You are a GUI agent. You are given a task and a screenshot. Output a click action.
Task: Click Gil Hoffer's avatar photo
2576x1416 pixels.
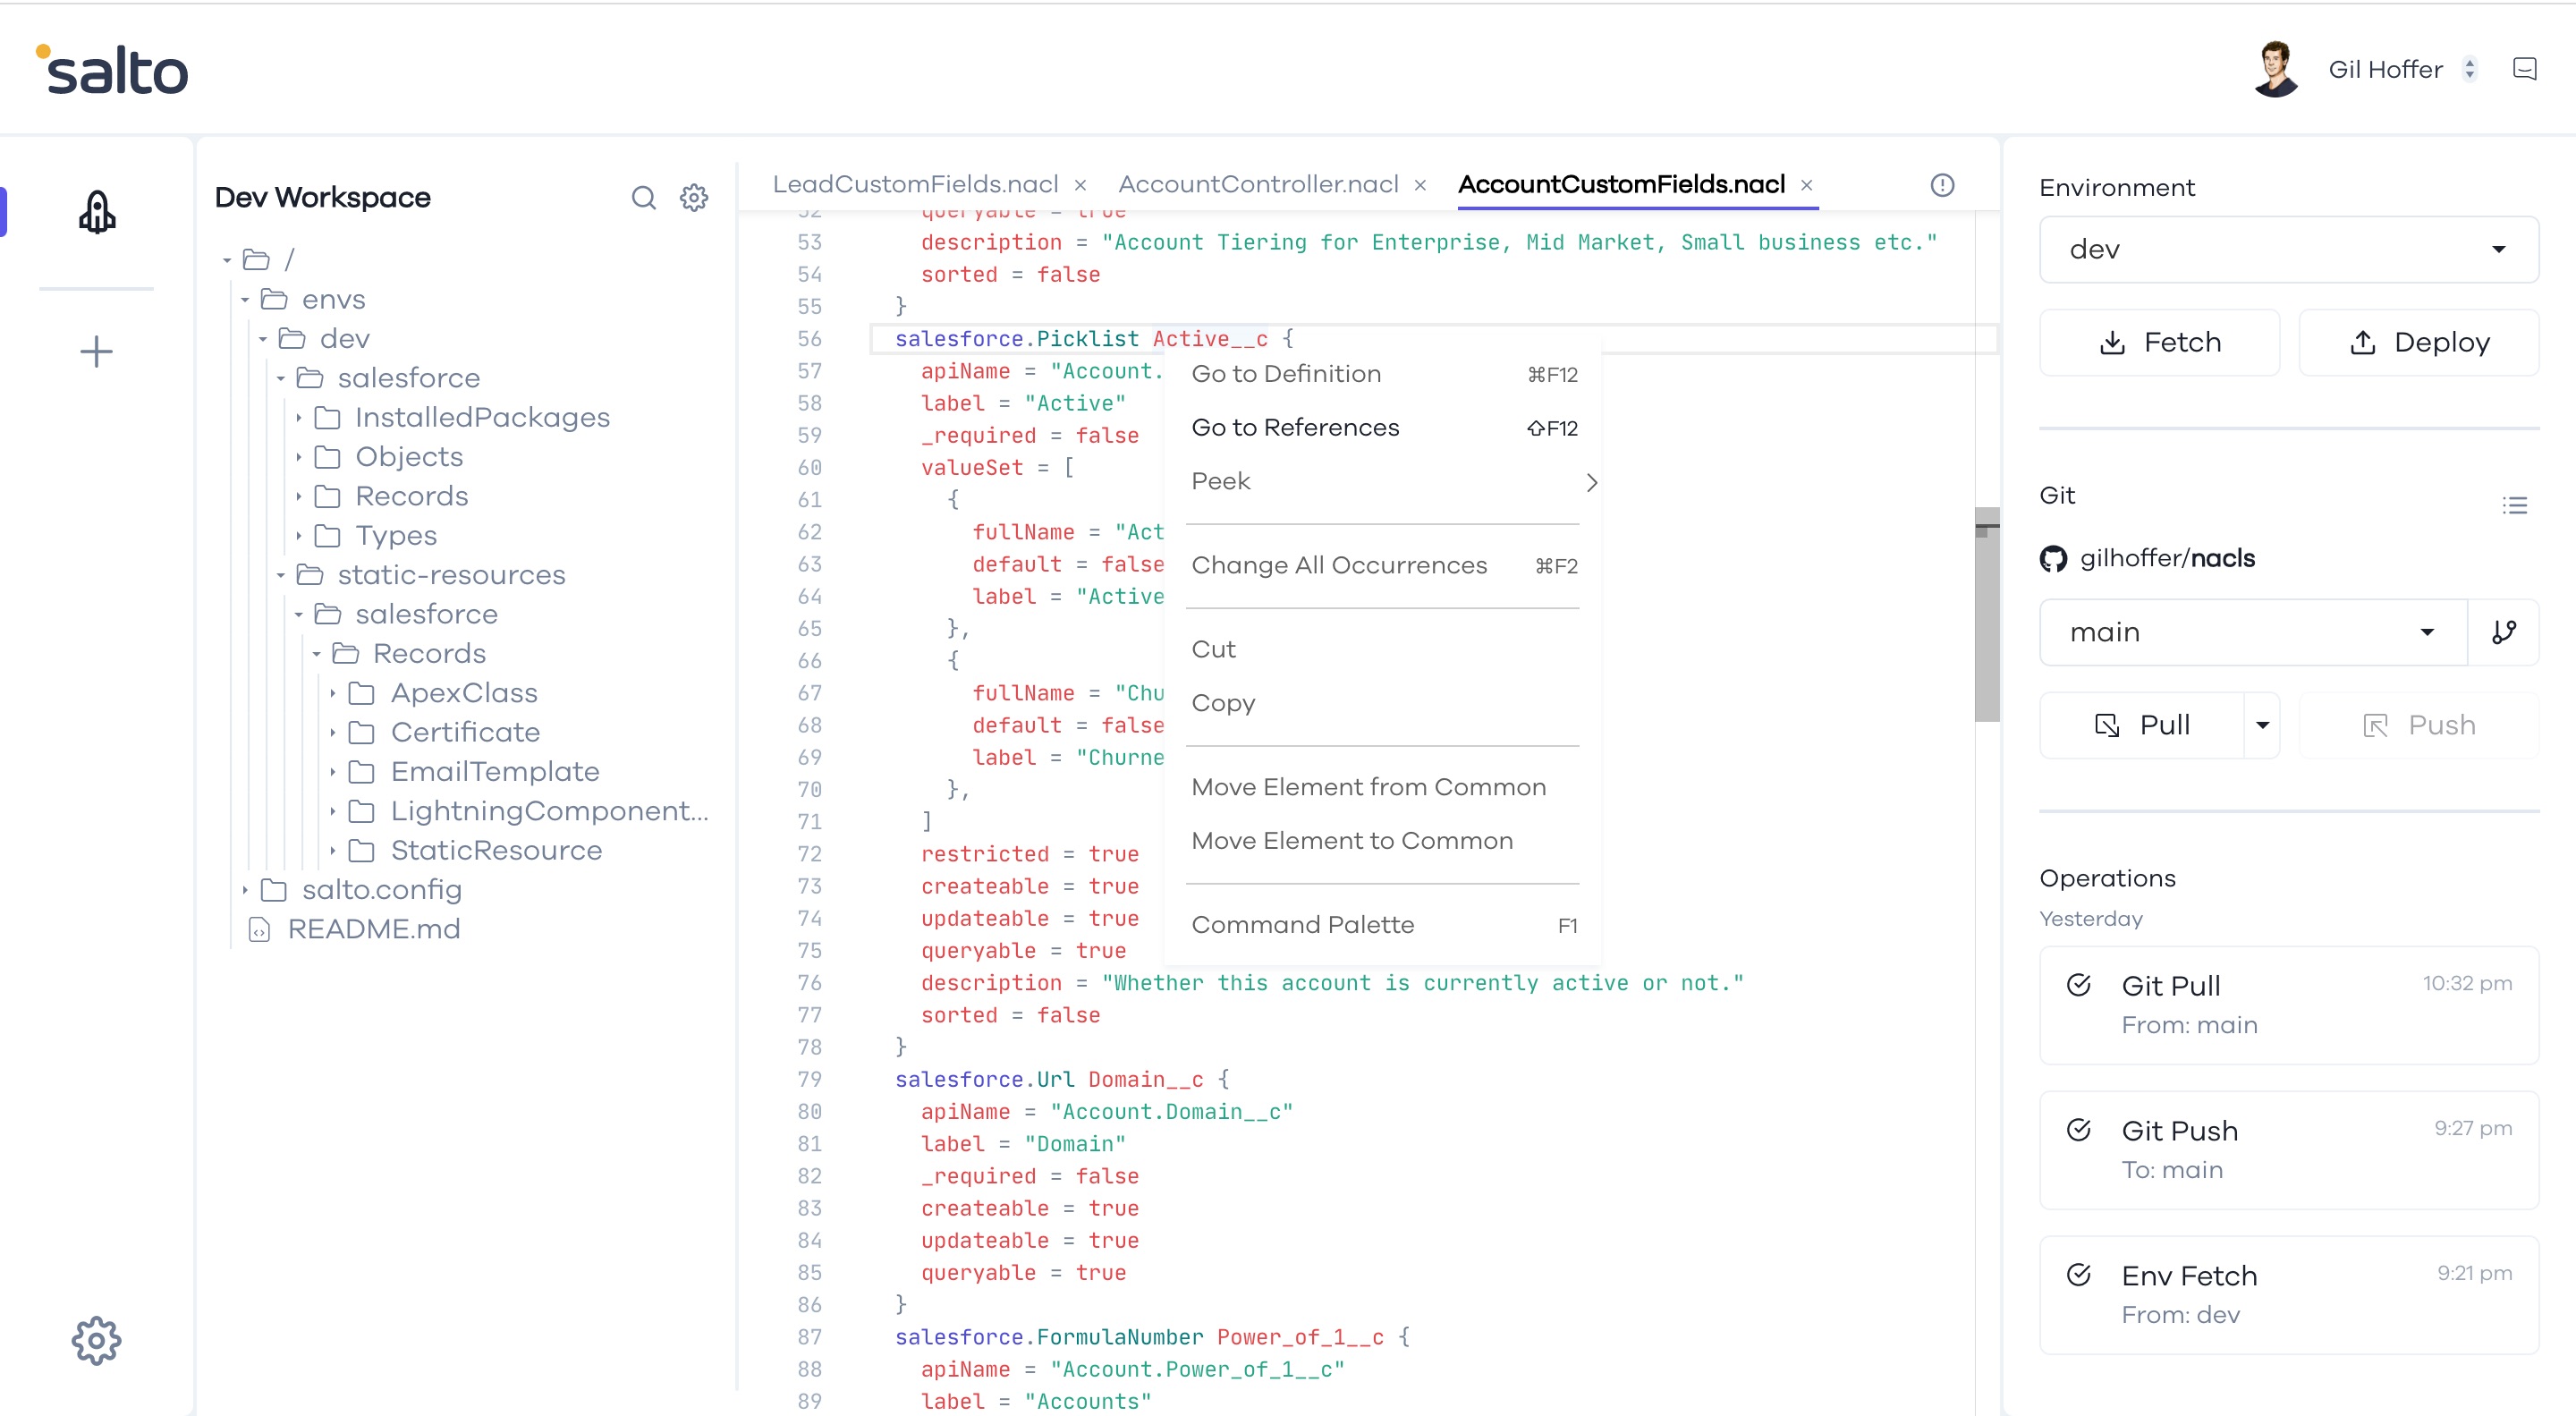[2277, 68]
